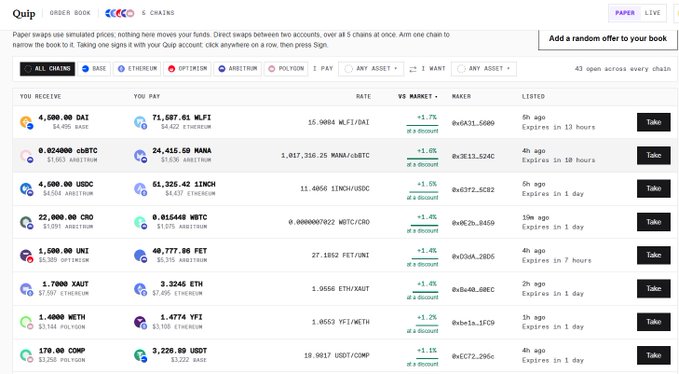The image size is (679, 374).
Task: Click 'Expires in 7 hours' text
Action: coord(556,261)
